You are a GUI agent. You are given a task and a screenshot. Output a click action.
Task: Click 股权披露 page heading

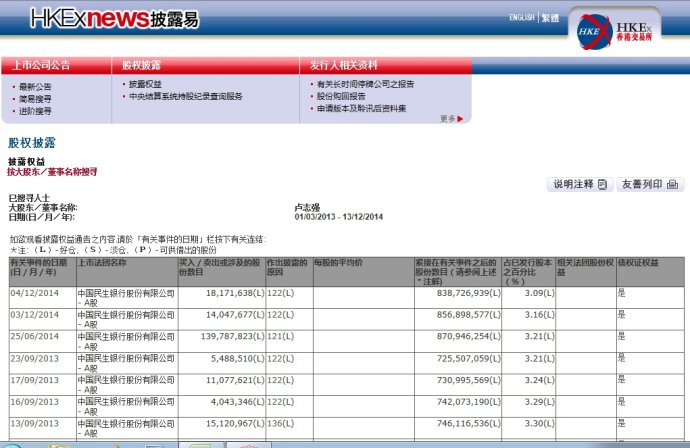coord(32,143)
